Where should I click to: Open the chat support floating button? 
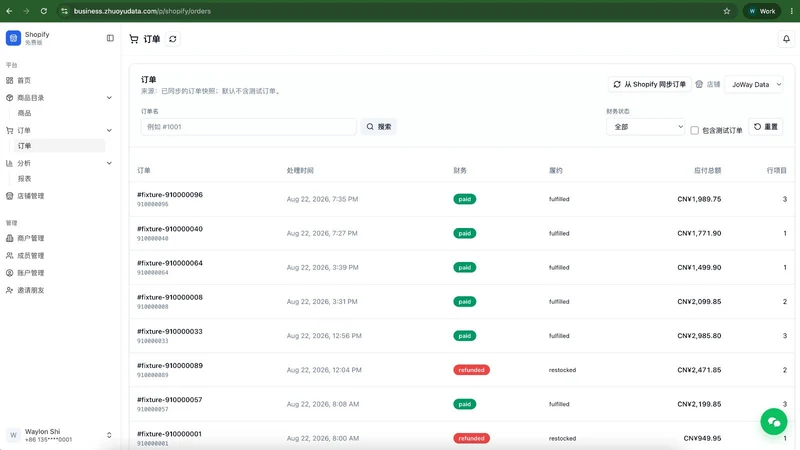point(773,421)
